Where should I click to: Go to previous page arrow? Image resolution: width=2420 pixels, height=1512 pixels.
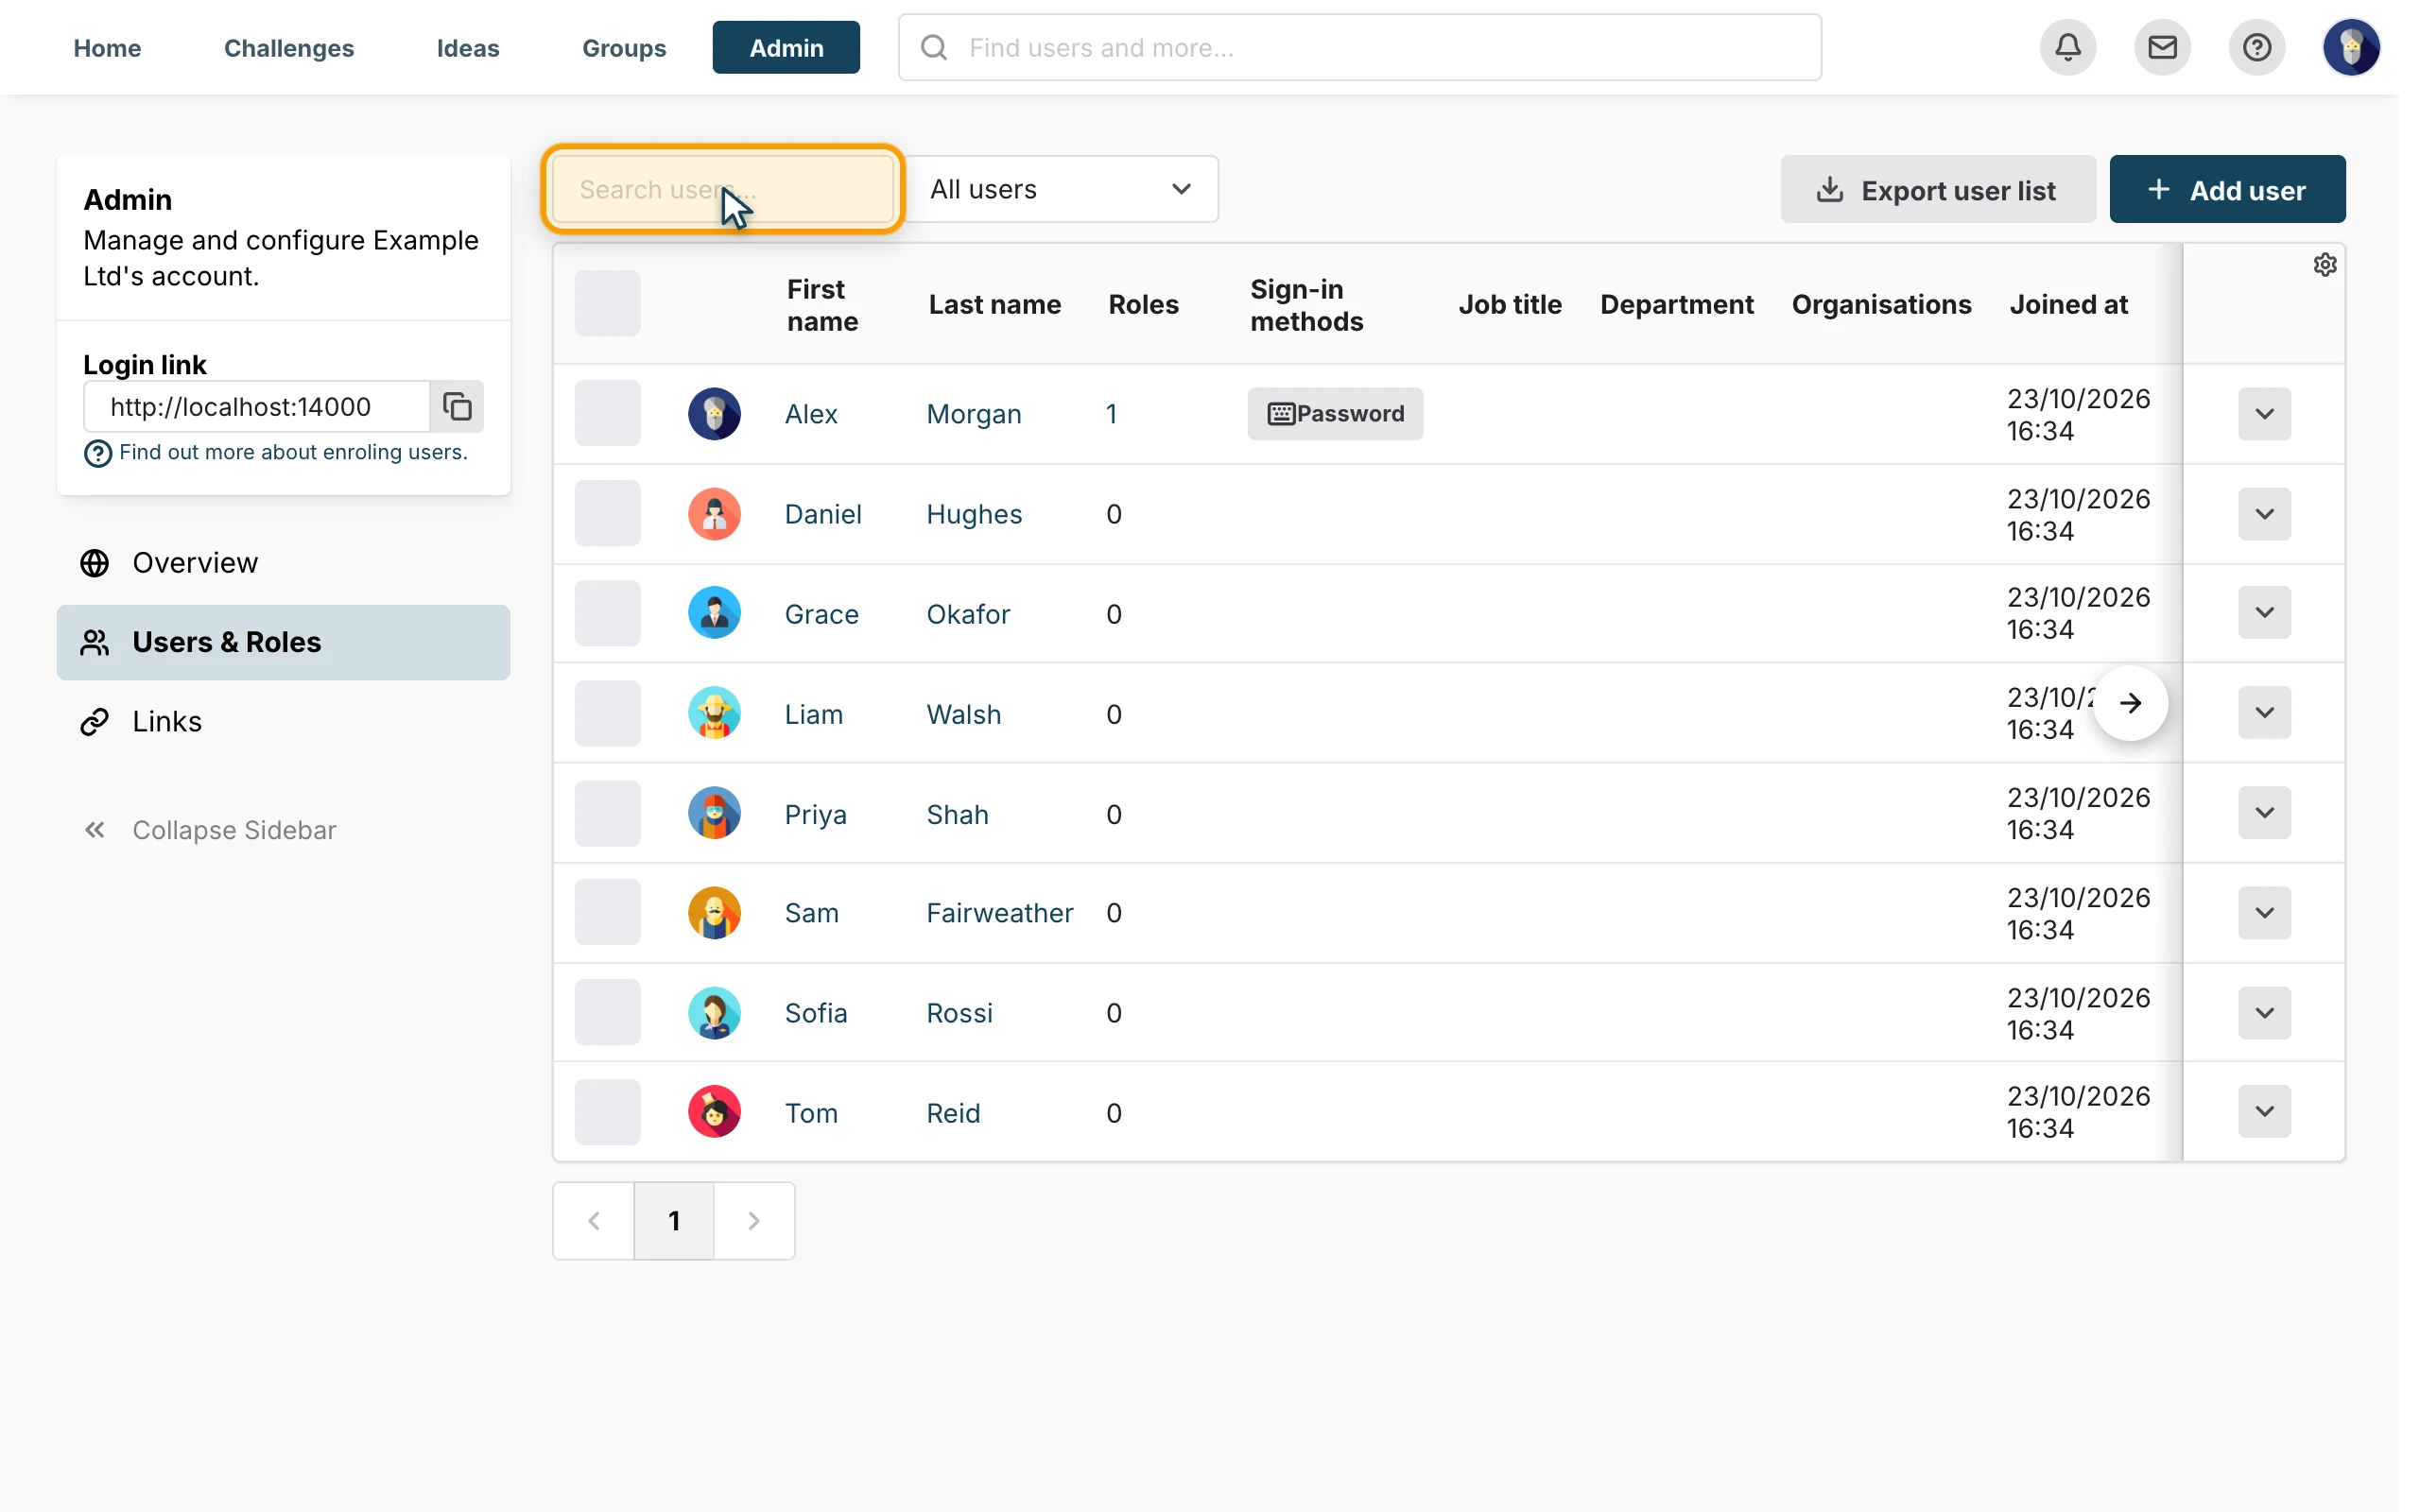pos(594,1221)
